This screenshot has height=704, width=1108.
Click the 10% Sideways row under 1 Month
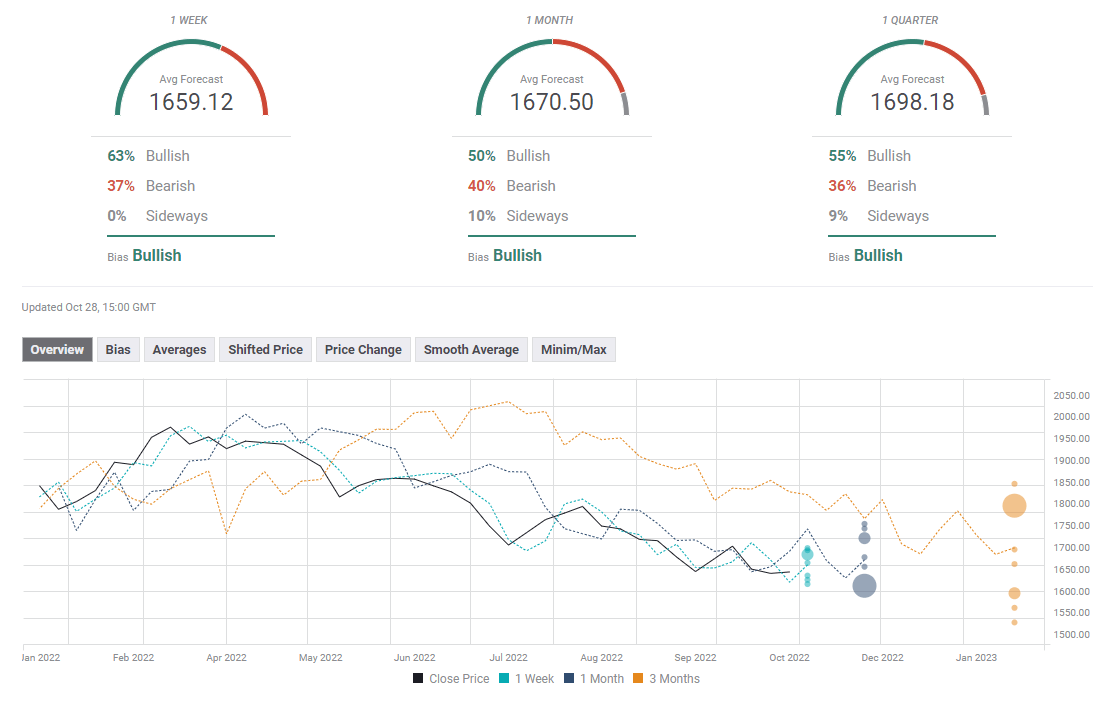pos(518,216)
